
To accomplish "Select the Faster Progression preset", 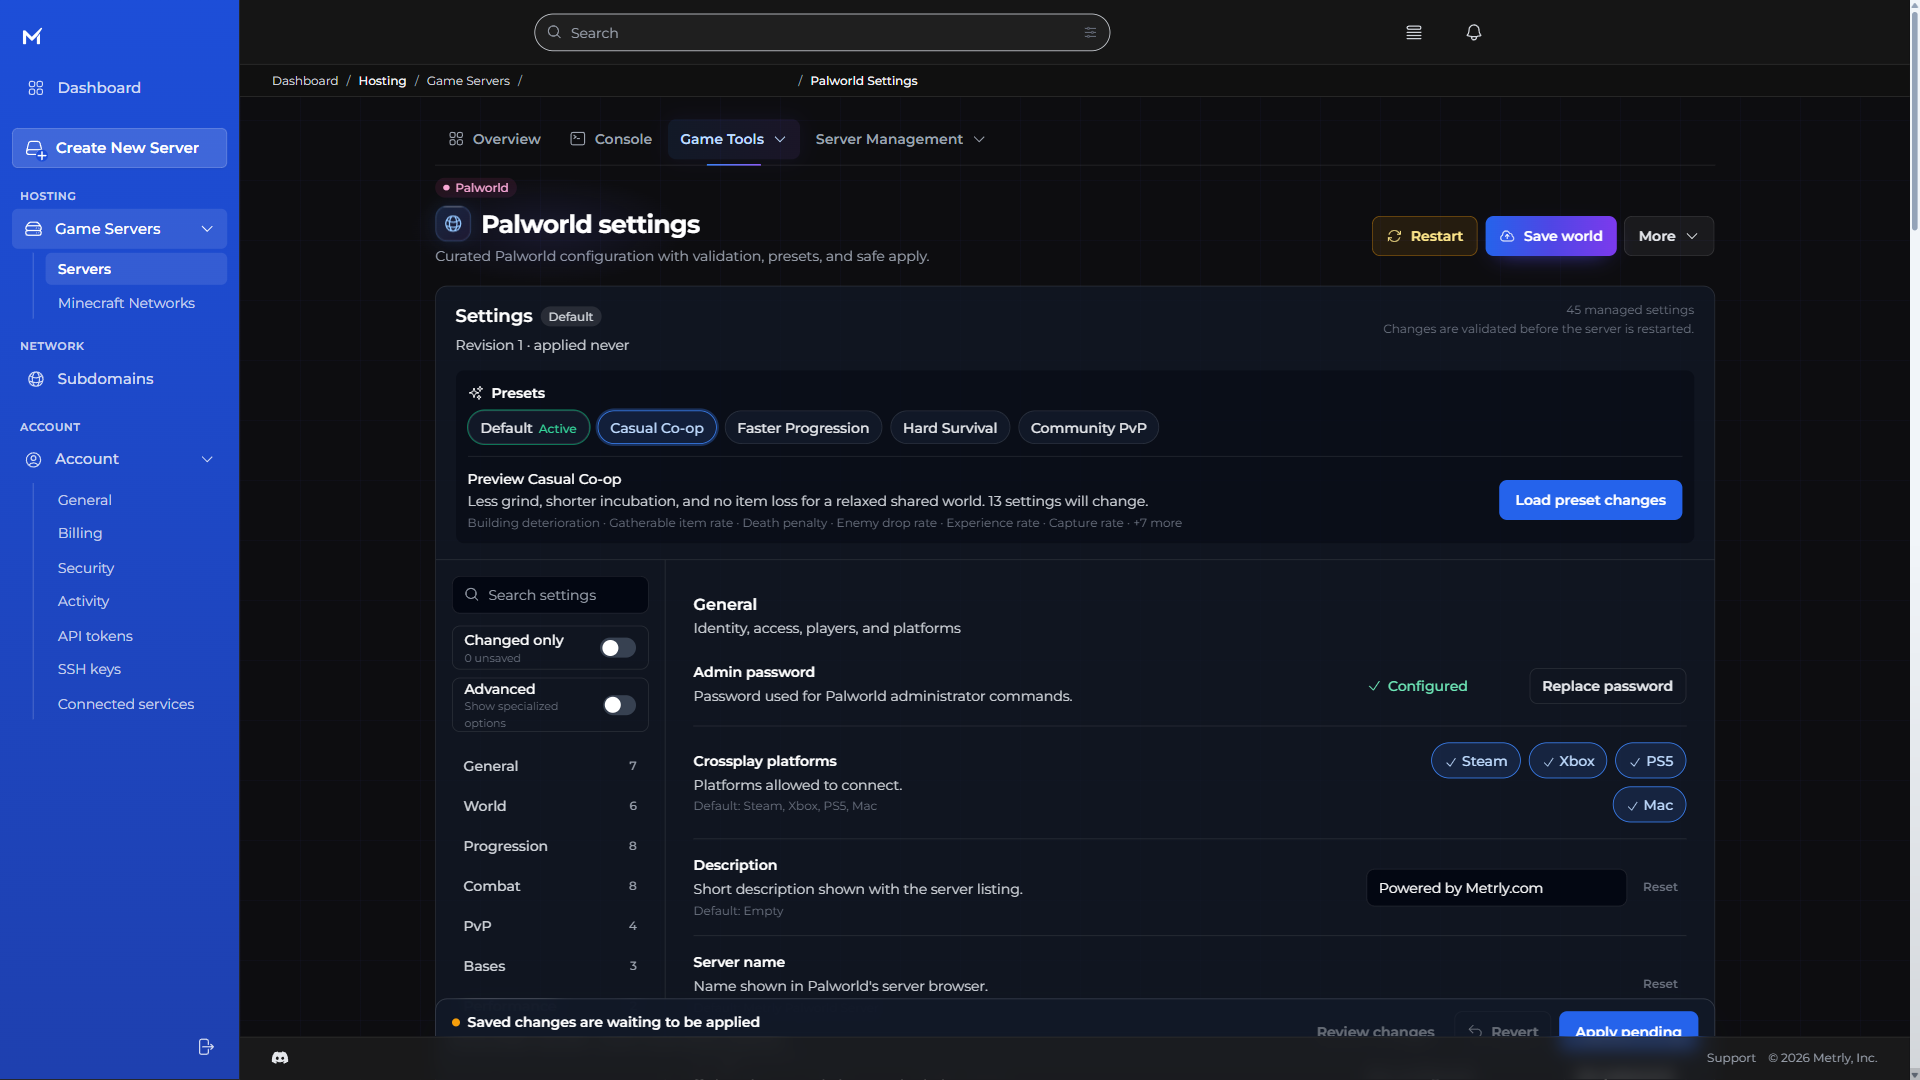I will [803, 428].
